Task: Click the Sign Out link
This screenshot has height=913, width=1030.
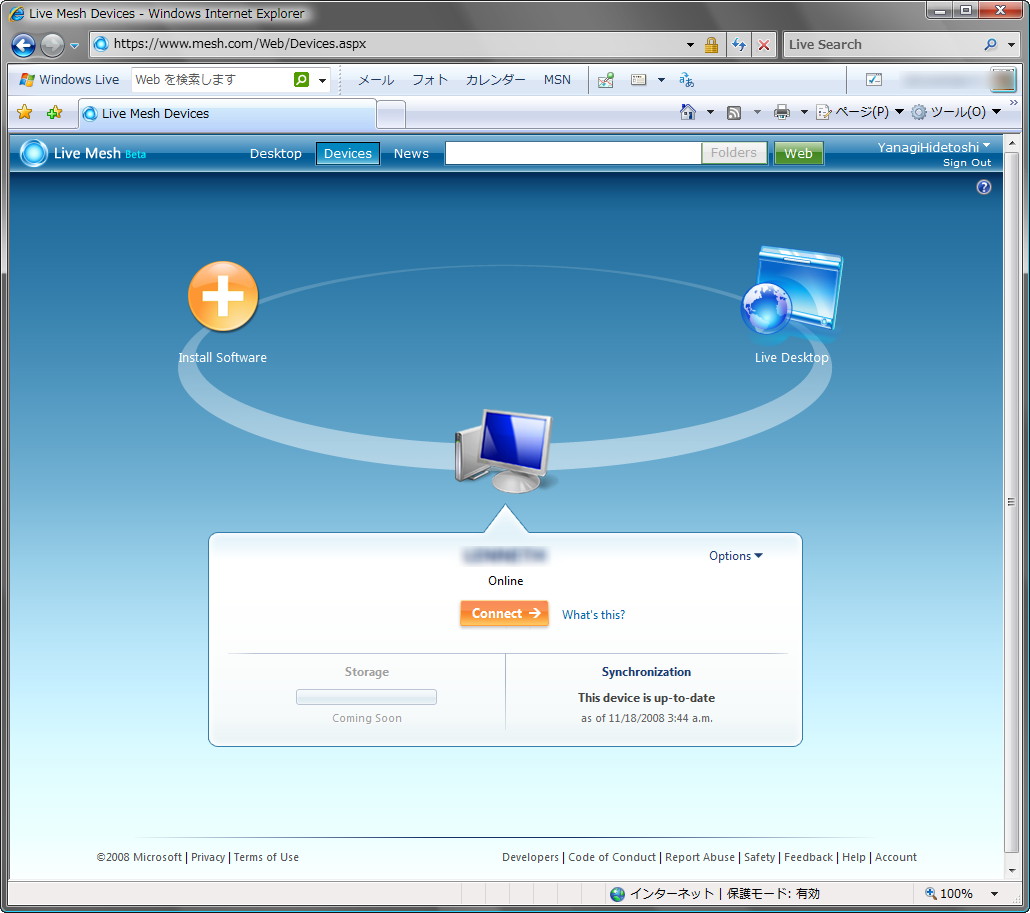Action: click(x=967, y=163)
